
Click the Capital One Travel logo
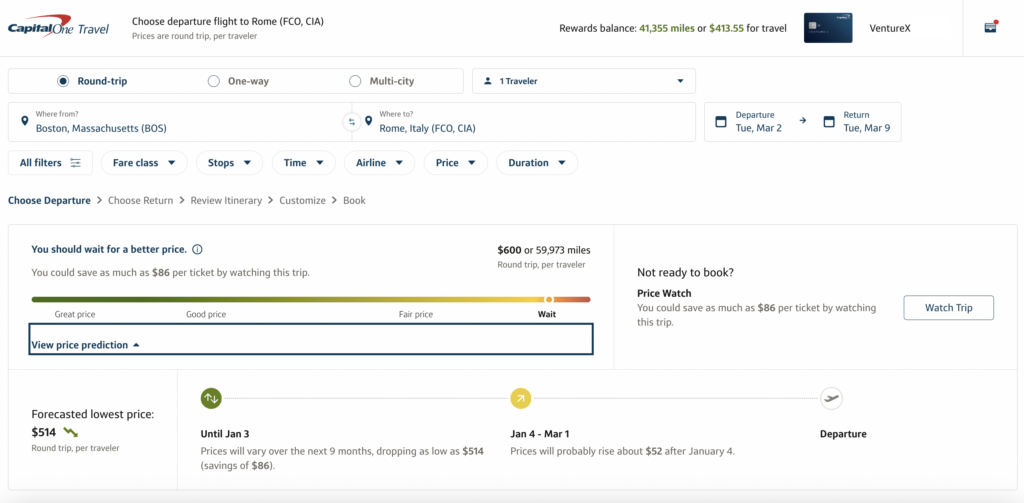coord(58,29)
